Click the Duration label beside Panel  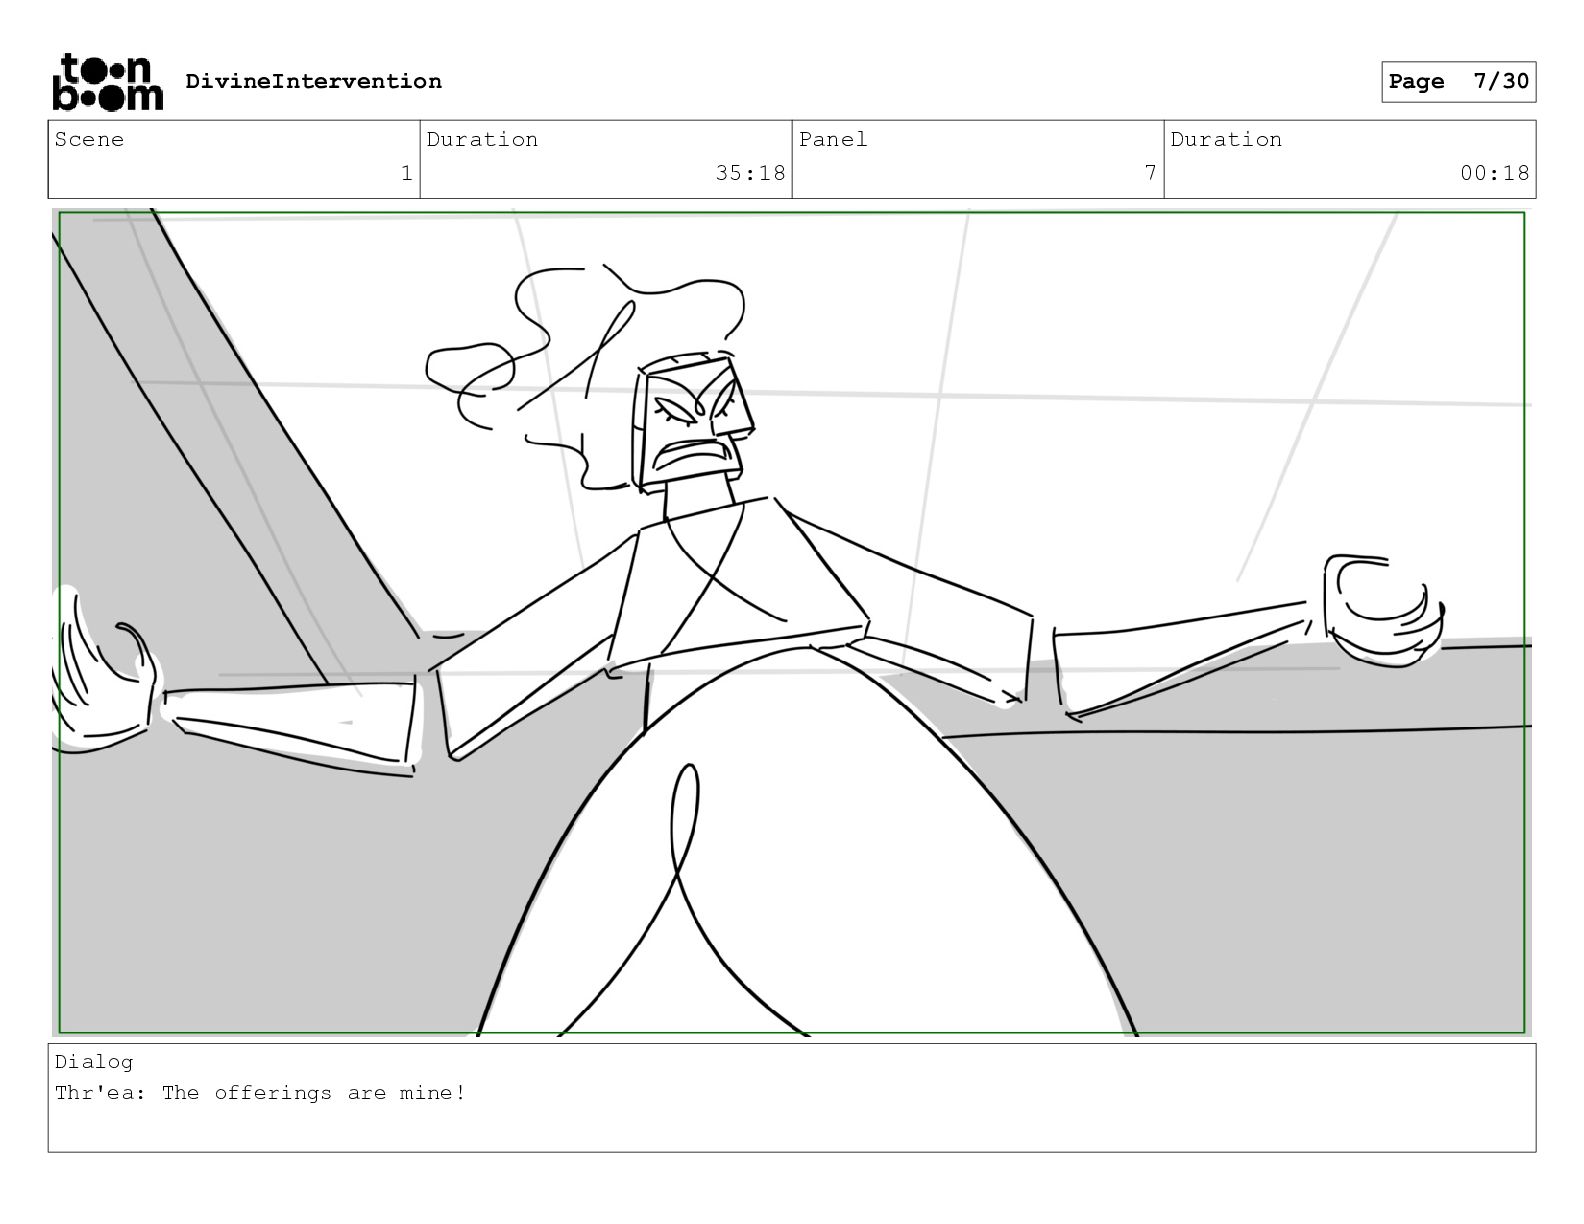[x=1226, y=140]
